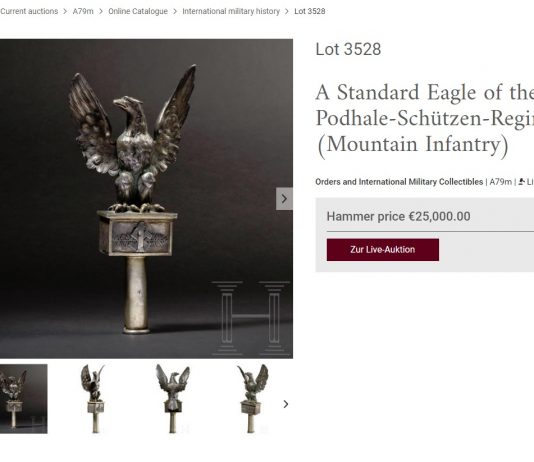Open Current auctions breadcrumb

click(x=29, y=11)
